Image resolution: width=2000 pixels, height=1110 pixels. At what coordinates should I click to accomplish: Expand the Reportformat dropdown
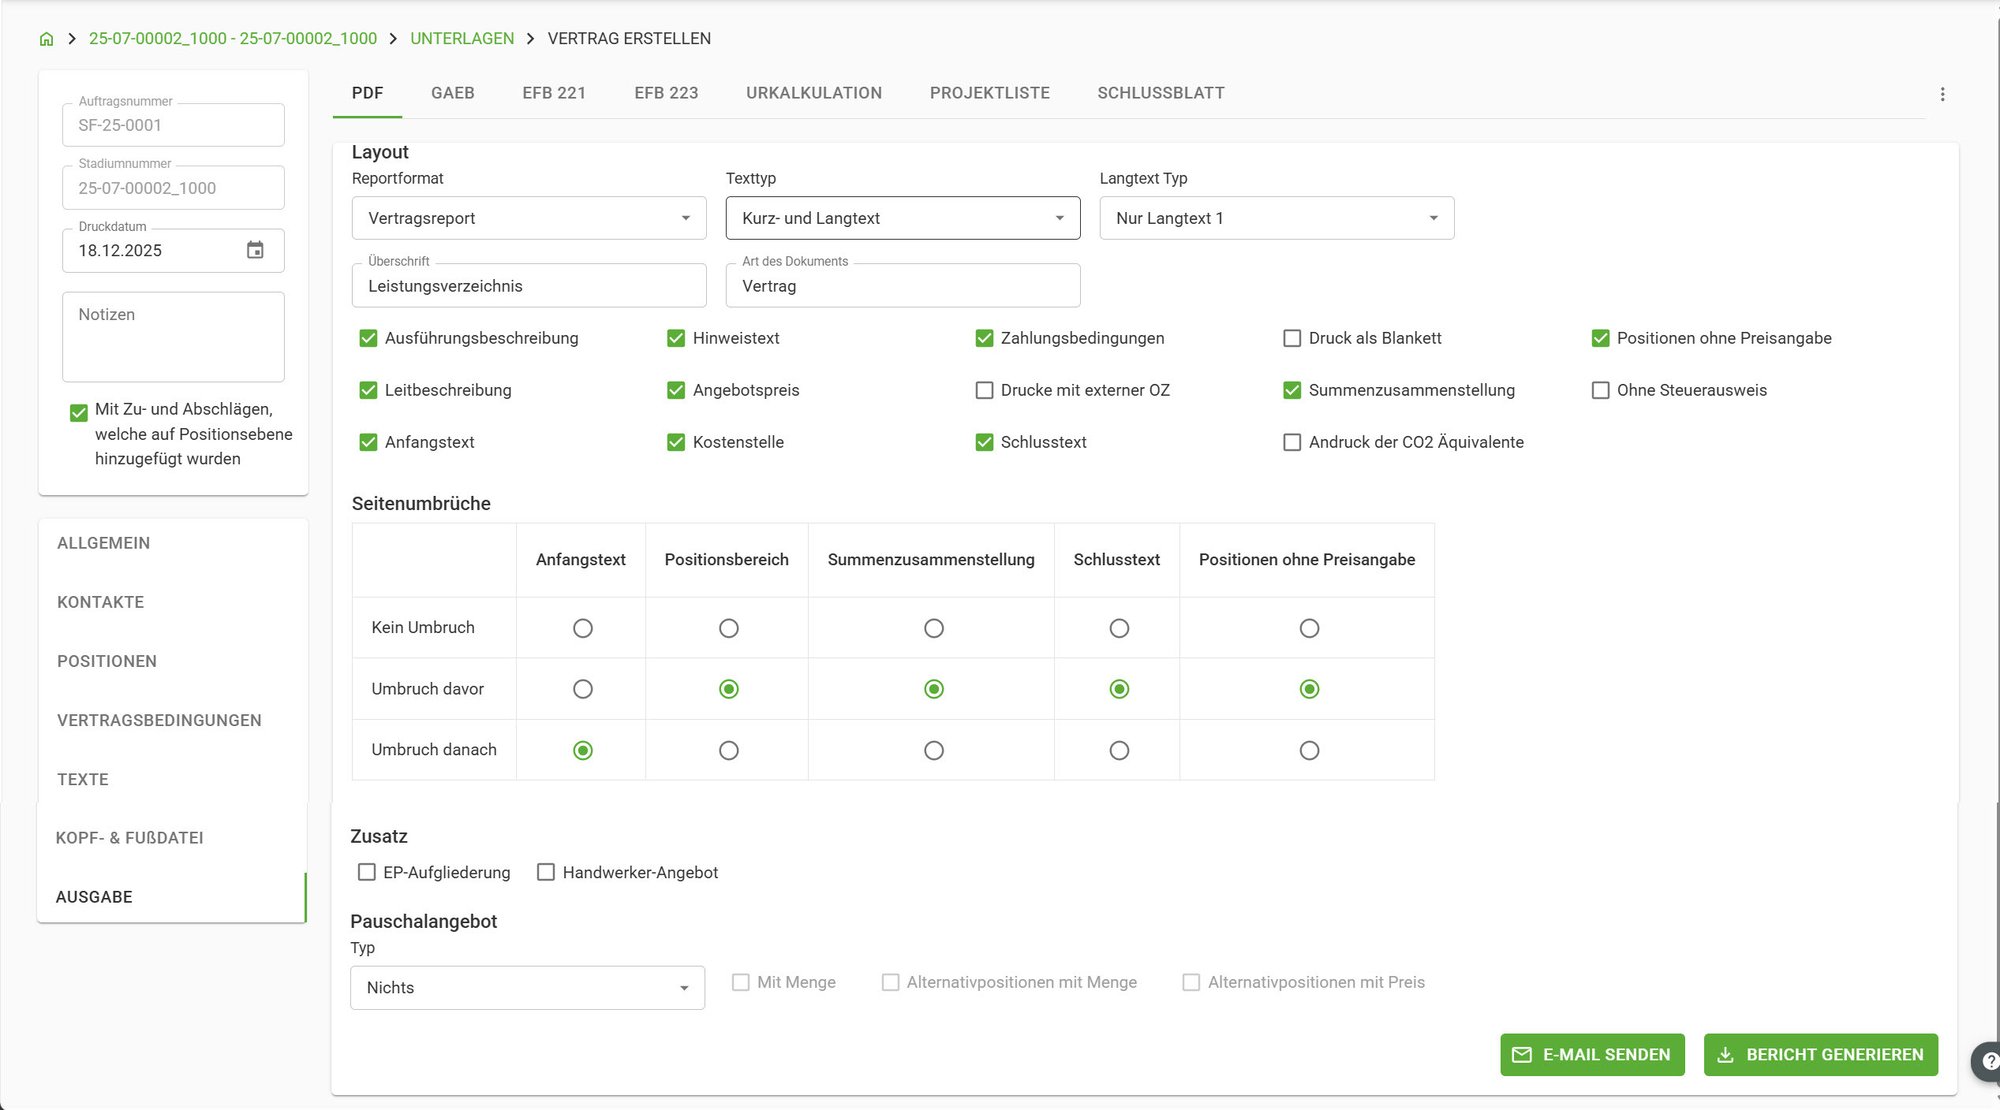(529, 218)
